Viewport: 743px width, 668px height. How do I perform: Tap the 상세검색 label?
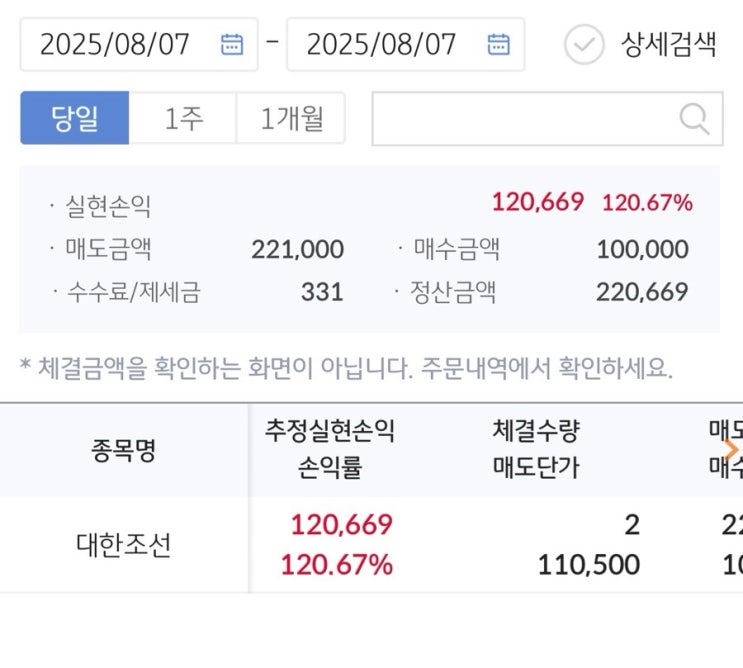[669, 44]
